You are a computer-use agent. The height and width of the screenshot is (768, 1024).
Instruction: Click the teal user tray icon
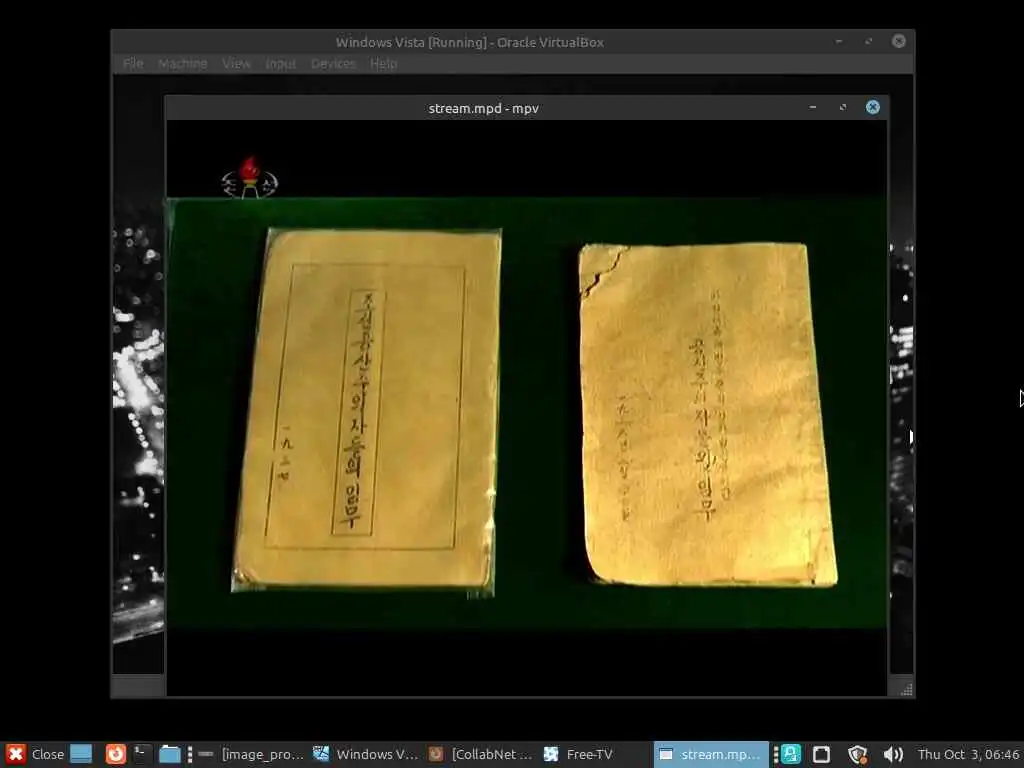[x=791, y=754]
